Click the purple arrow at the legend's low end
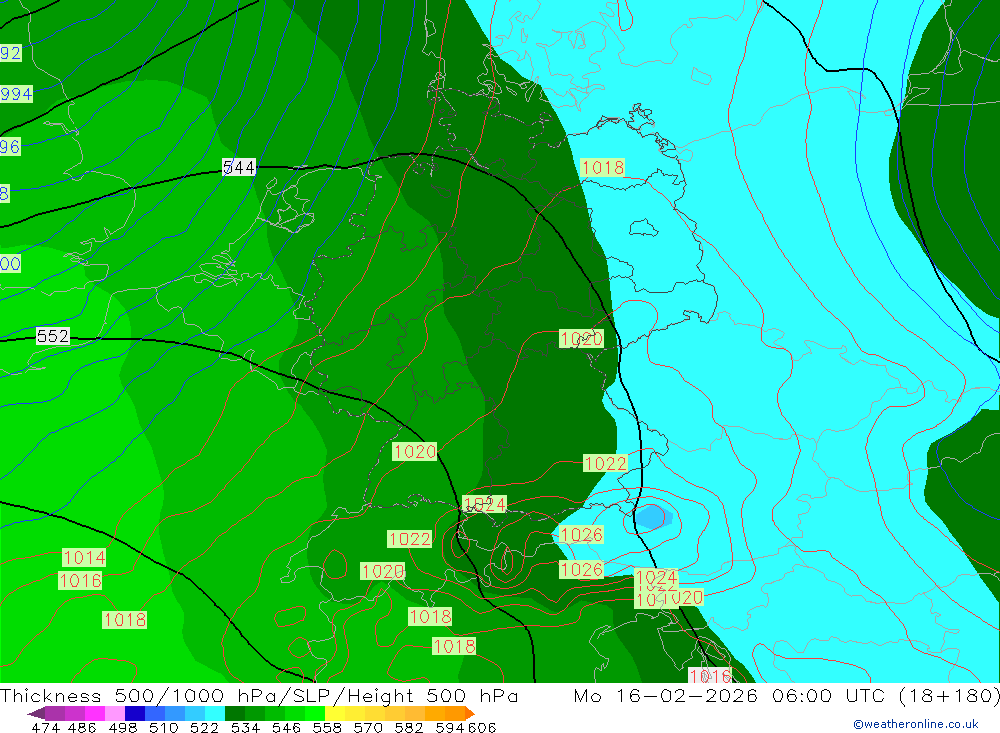1000x733 pixels. [36, 713]
